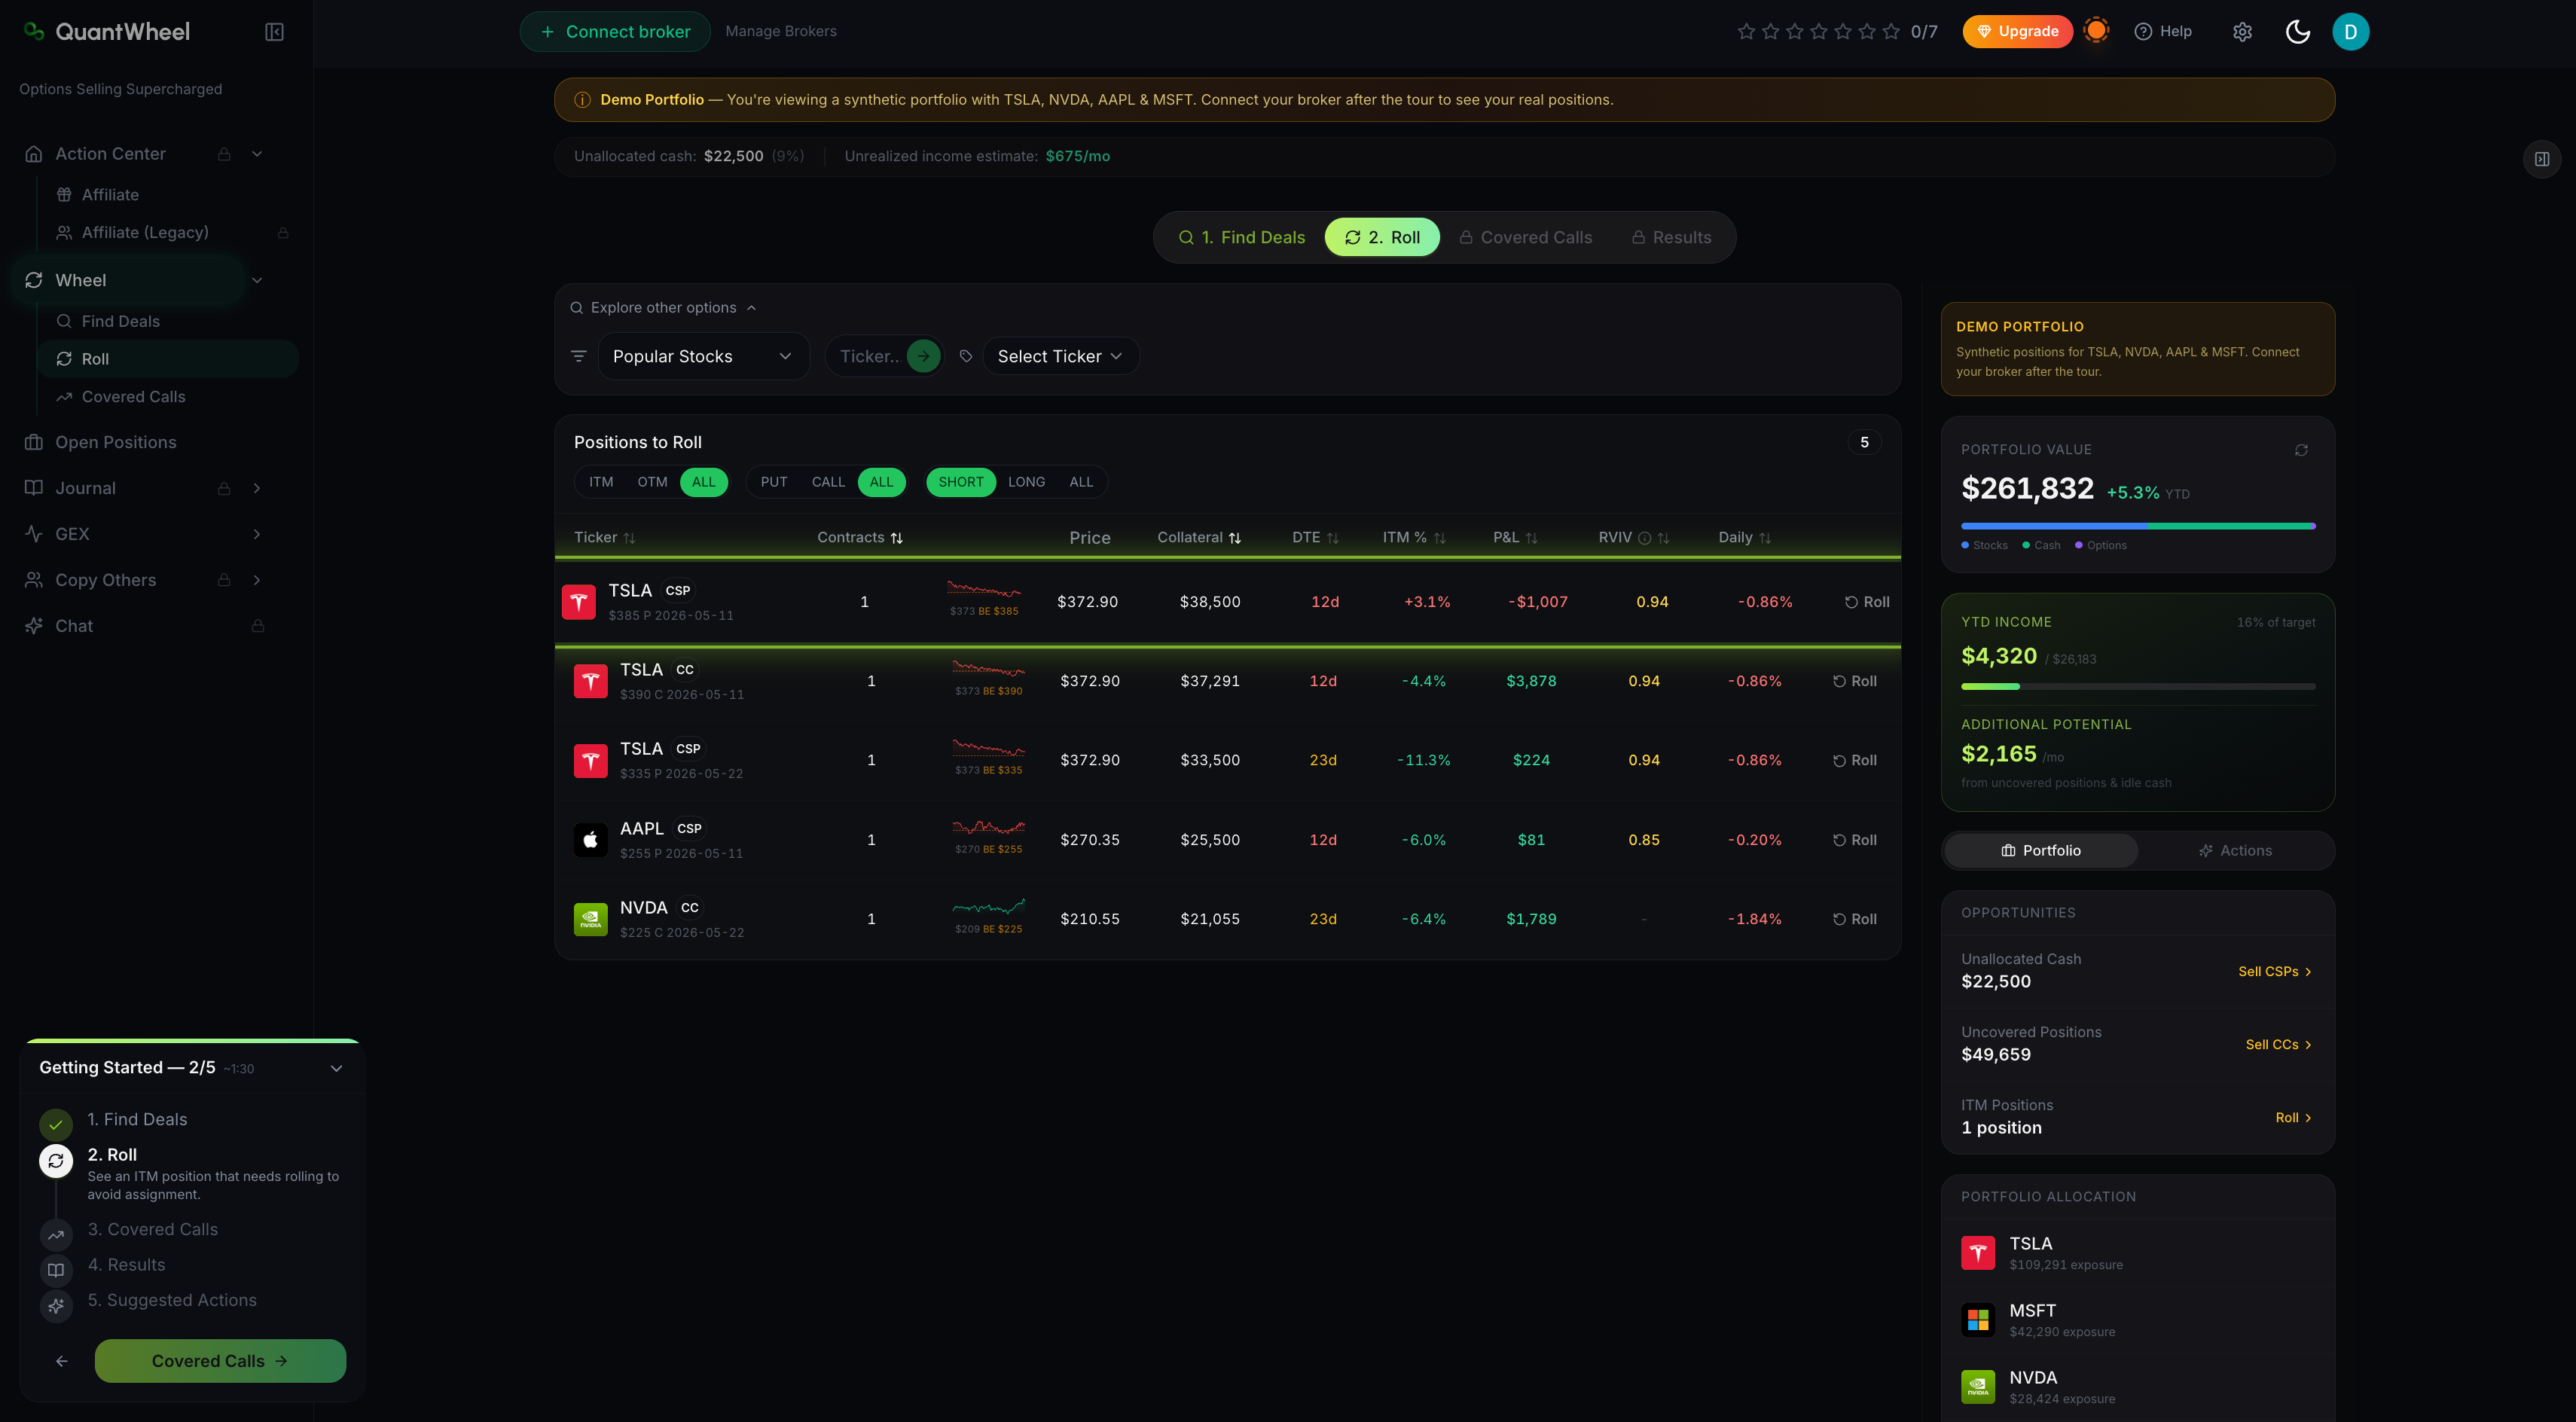Select OTM moneyness filter
Image resolution: width=2576 pixels, height=1422 pixels.
652,482
